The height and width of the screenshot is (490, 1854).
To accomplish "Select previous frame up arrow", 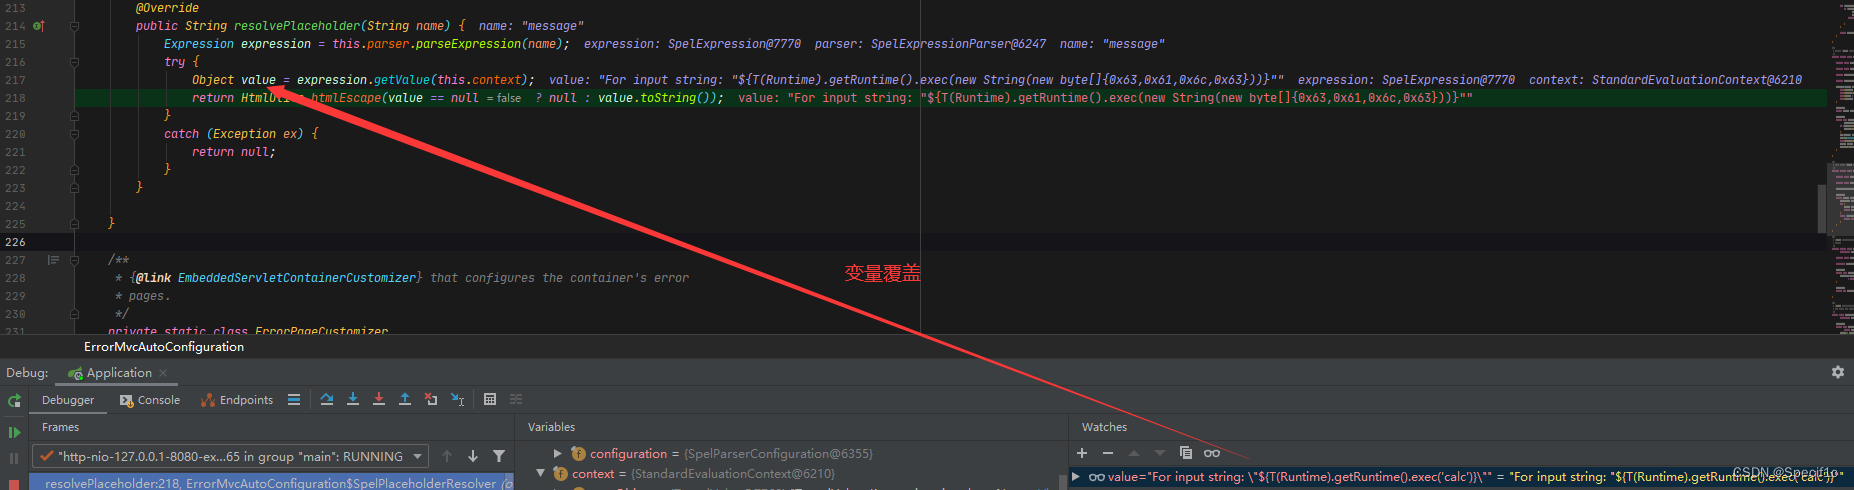I will coord(447,456).
